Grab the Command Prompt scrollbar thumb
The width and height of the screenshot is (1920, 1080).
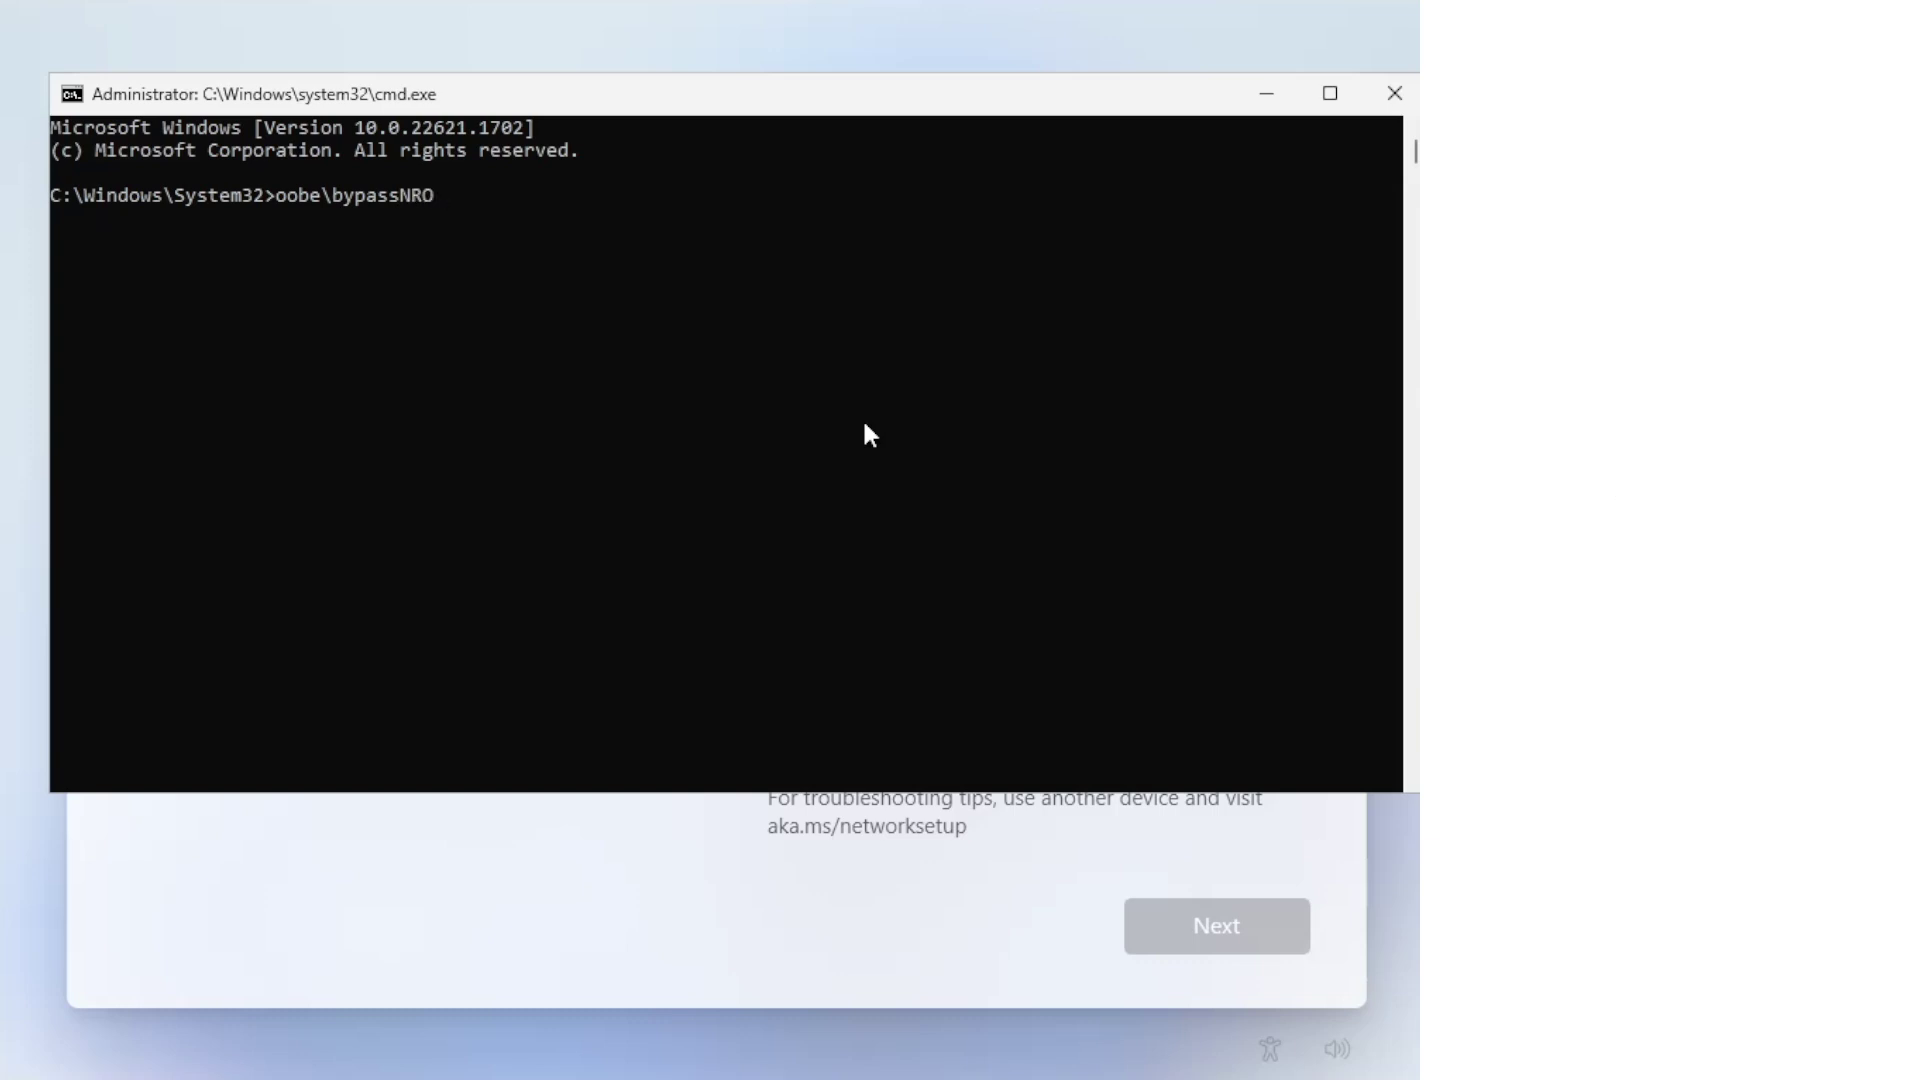click(1415, 152)
